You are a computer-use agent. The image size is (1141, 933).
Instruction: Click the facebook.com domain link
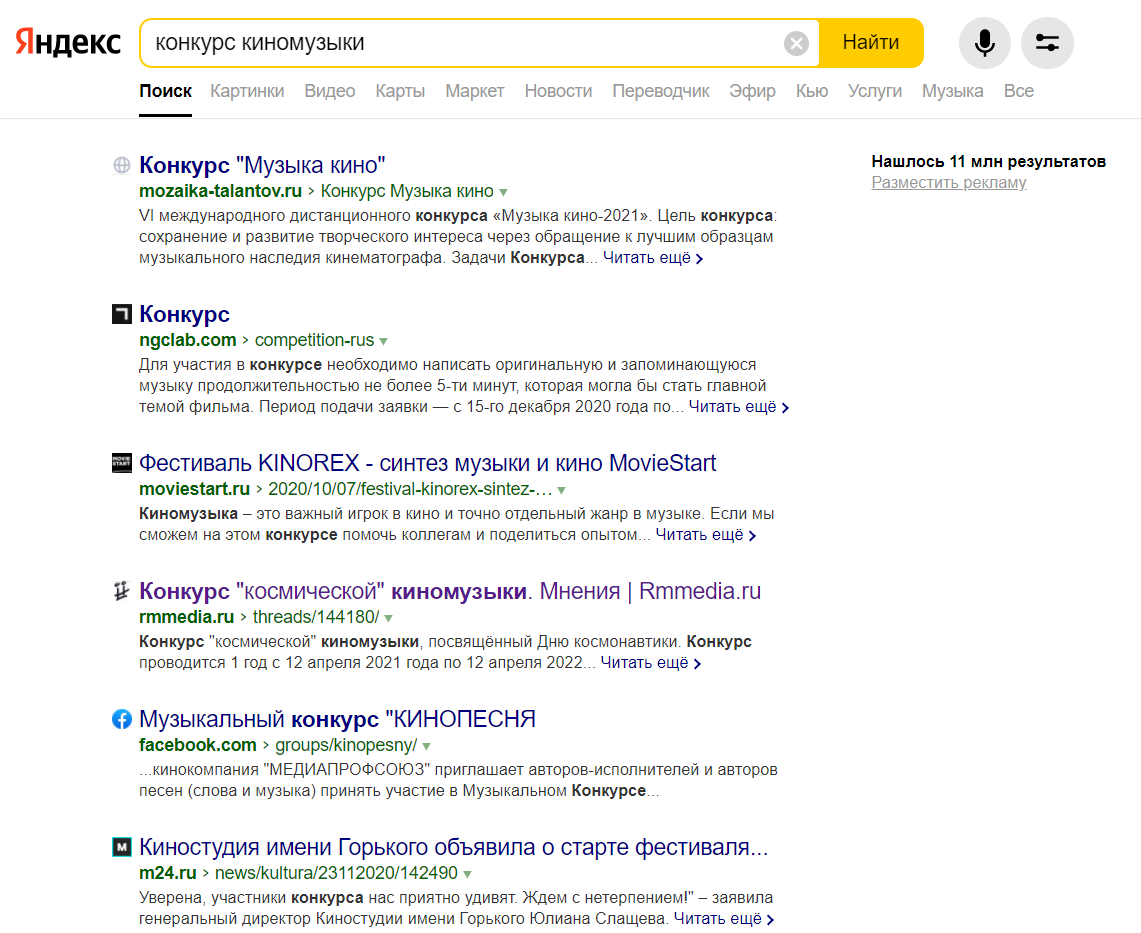[198, 745]
